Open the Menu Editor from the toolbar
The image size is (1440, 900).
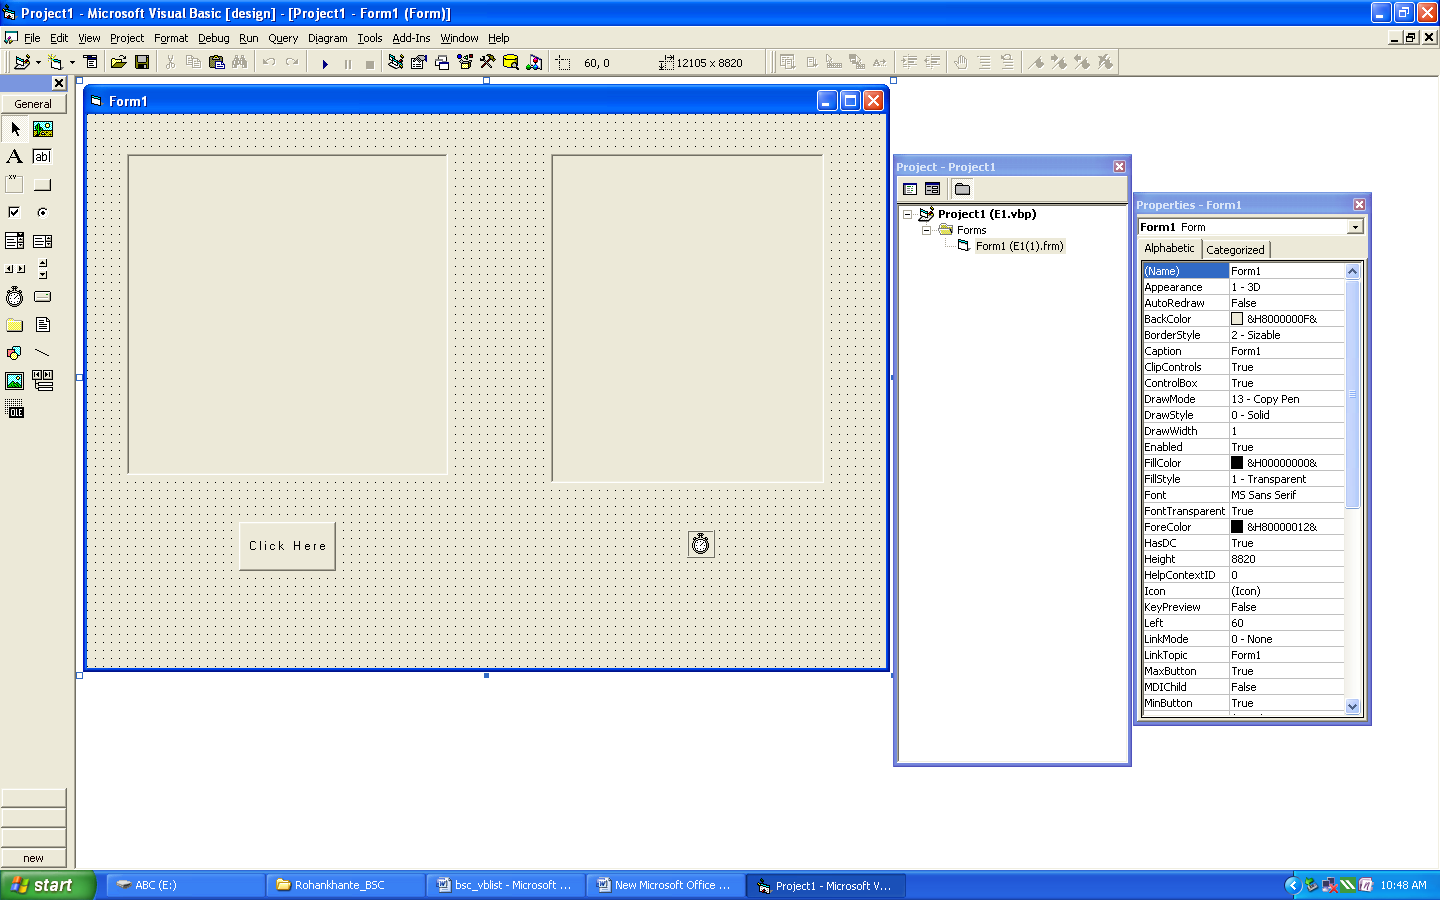pyautogui.click(x=91, y=62)
